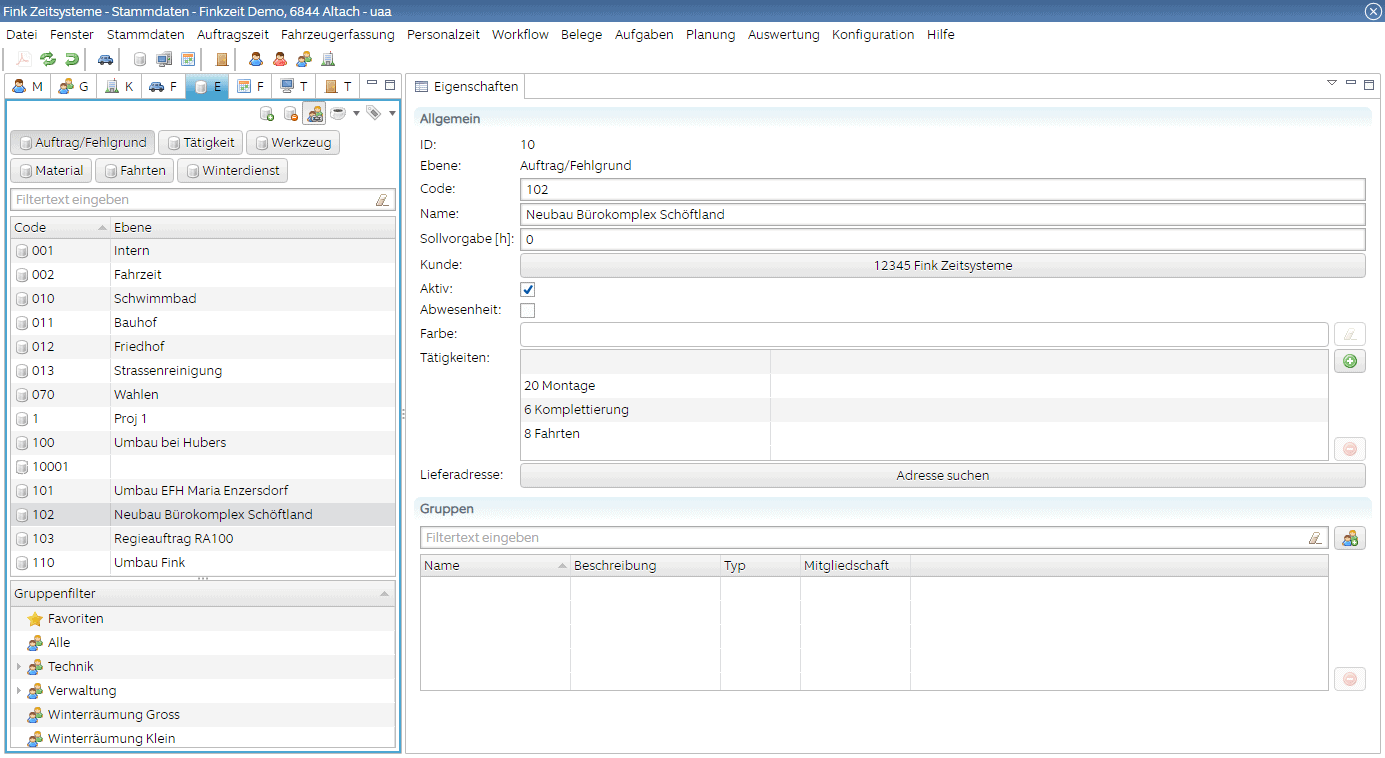Open the Auswertung menu
The width and height of the screenshot is (1385, 758).
pyautogui.click(x=783, y=34)
